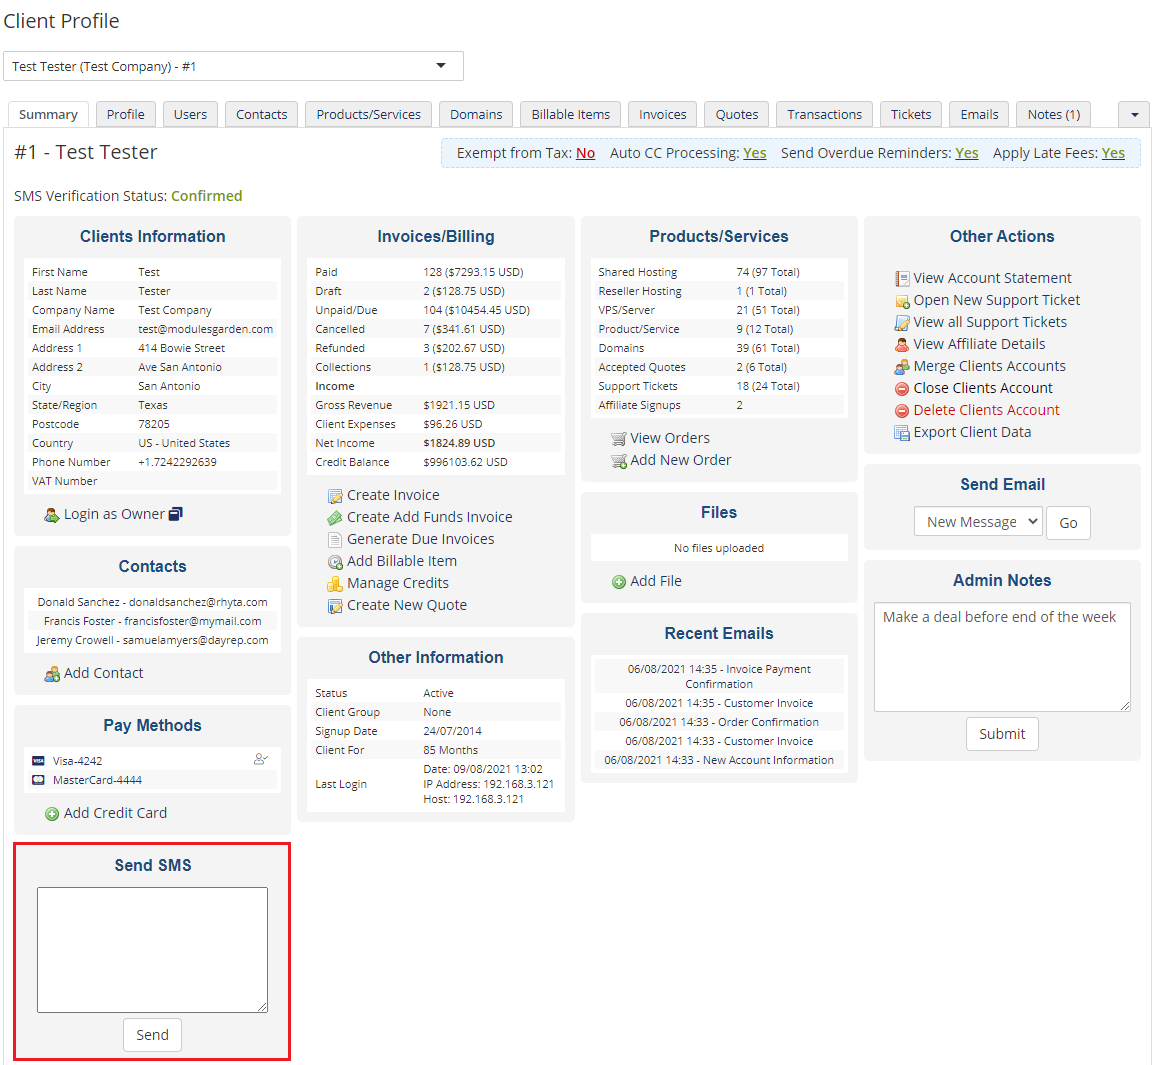
Task: Click the Summary tab
Action: 48,114
